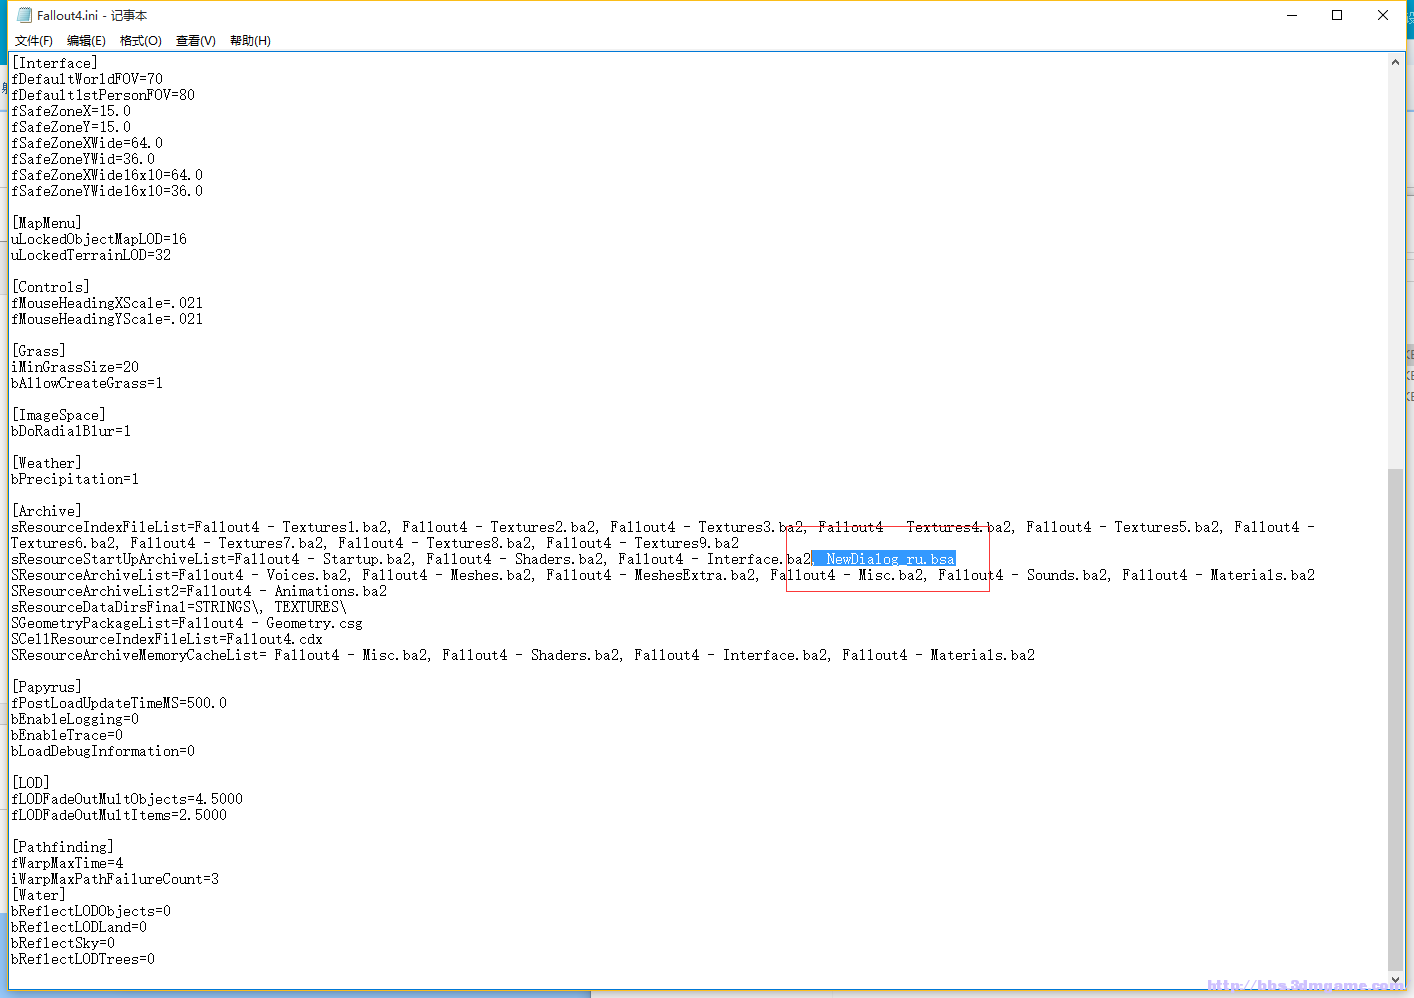Open the 格式(O) Format menu

click(140, 41)
